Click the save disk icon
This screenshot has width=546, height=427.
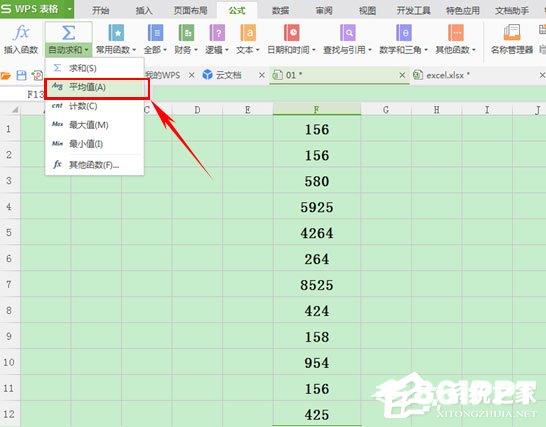click(22, 75)
